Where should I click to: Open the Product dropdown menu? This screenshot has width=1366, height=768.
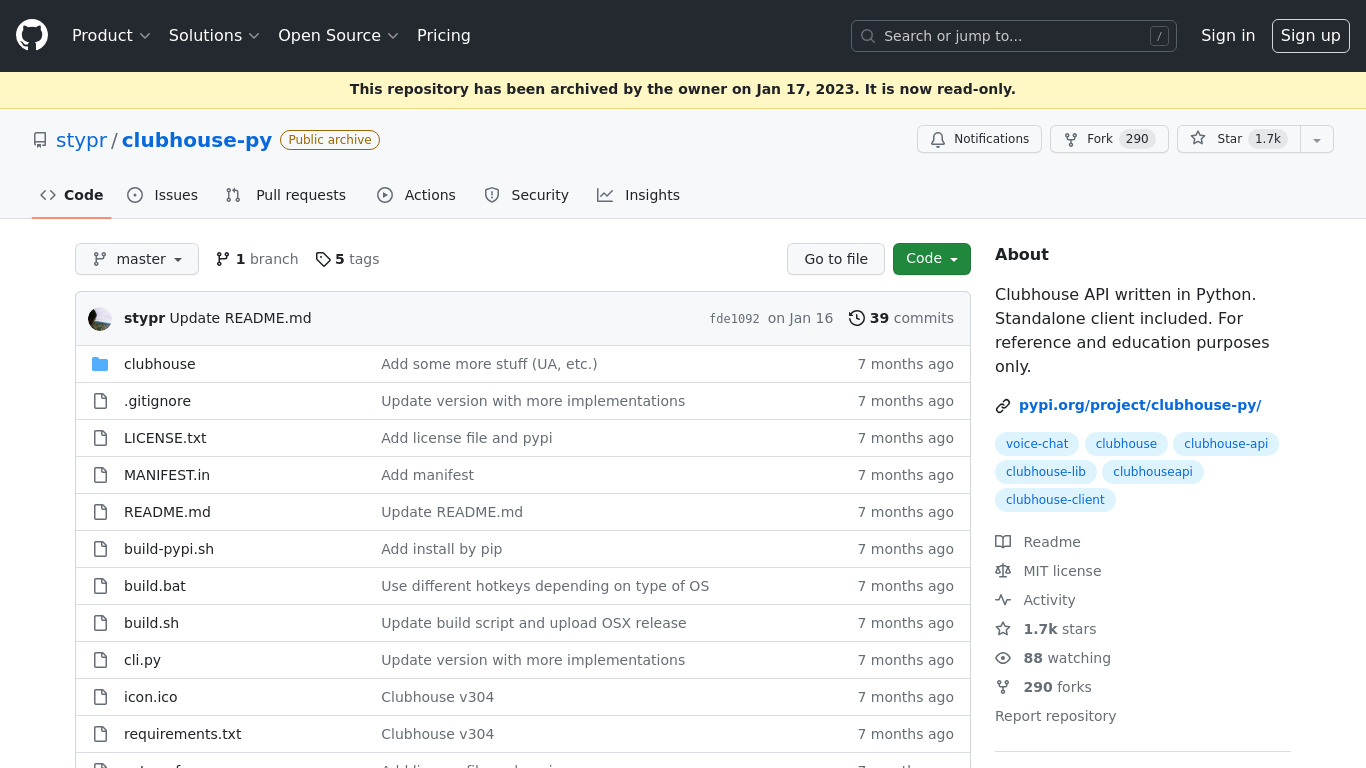pyautogui.click(x=111, y=35)
